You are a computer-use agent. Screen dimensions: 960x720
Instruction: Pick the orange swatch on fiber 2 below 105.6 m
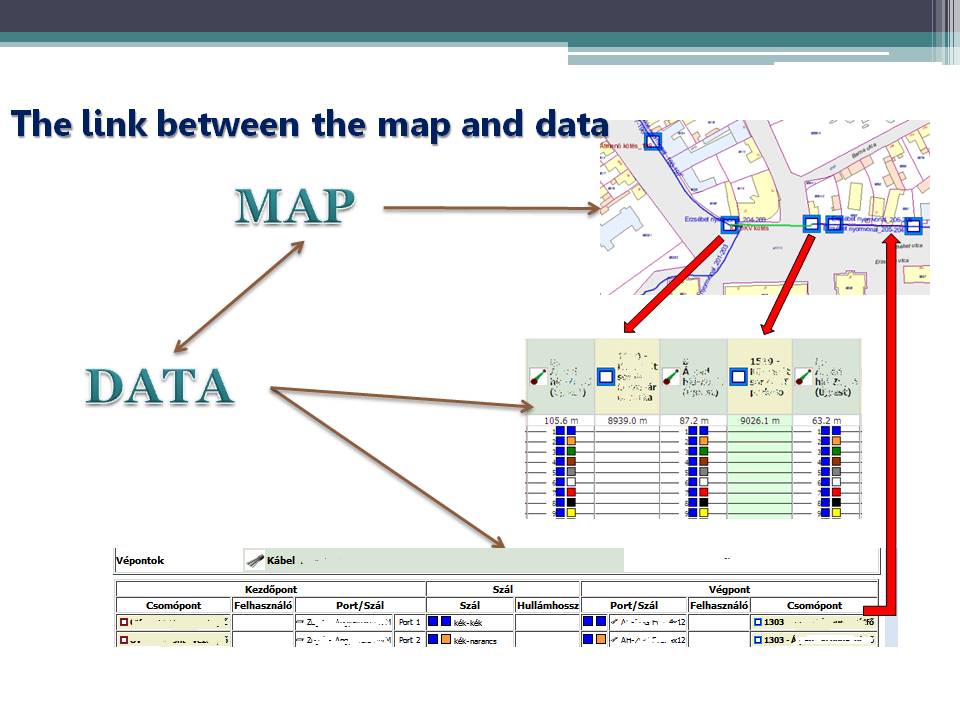pos(571,441)
